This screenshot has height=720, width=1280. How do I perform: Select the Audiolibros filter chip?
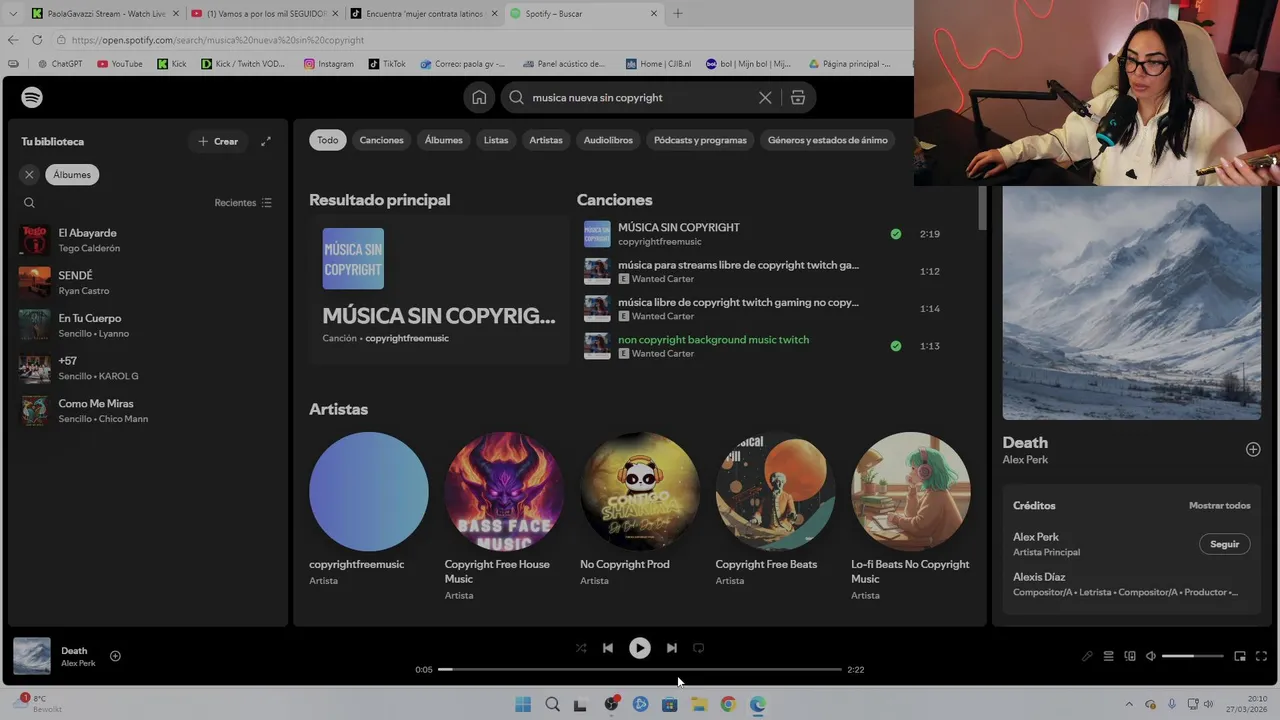coord(608,140)
